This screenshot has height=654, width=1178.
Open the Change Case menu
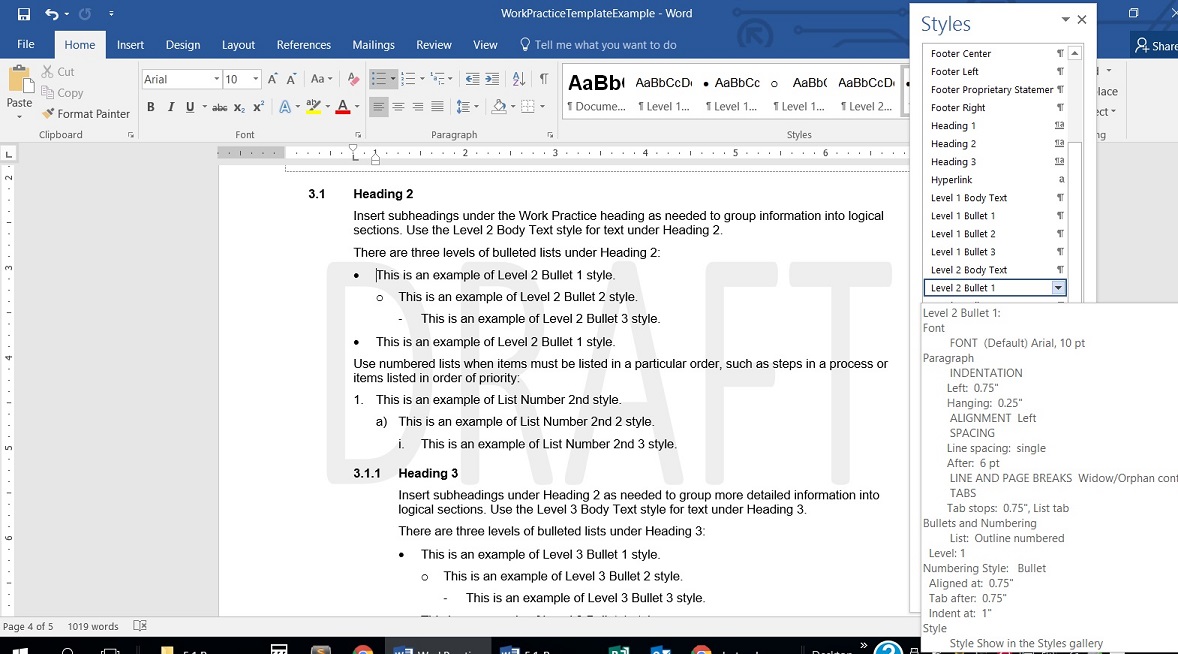click(321, 79)
